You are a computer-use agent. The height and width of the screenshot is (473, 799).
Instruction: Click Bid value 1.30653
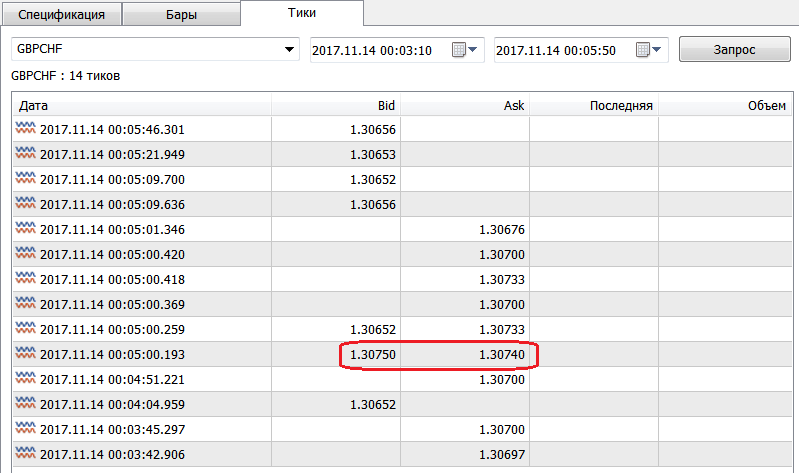point(372,154)
